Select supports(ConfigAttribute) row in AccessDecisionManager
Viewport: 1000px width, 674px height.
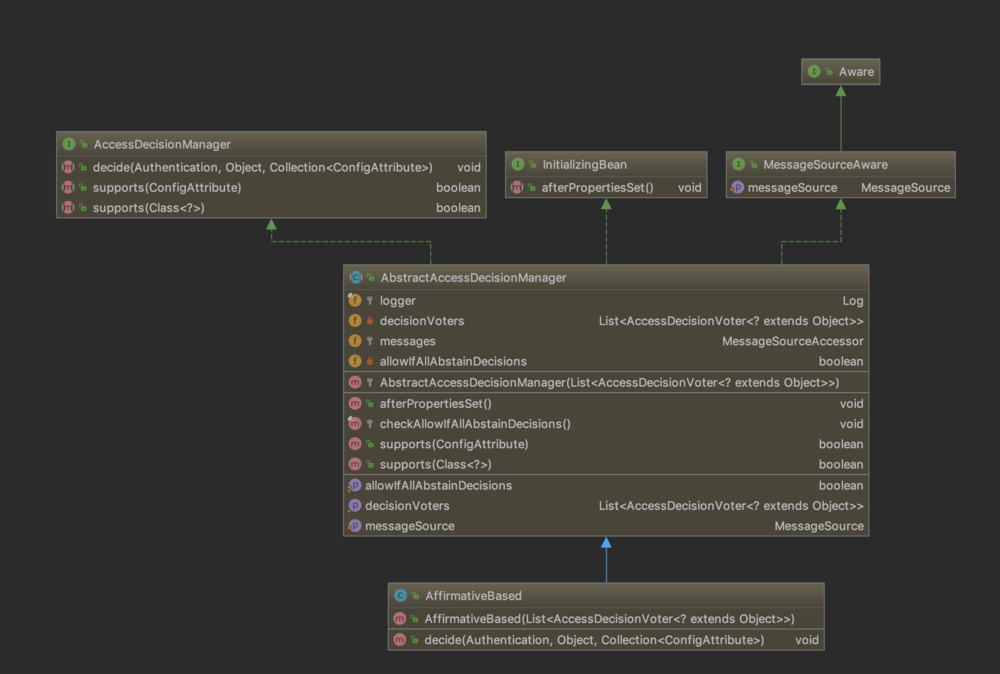tap(271, 187)
